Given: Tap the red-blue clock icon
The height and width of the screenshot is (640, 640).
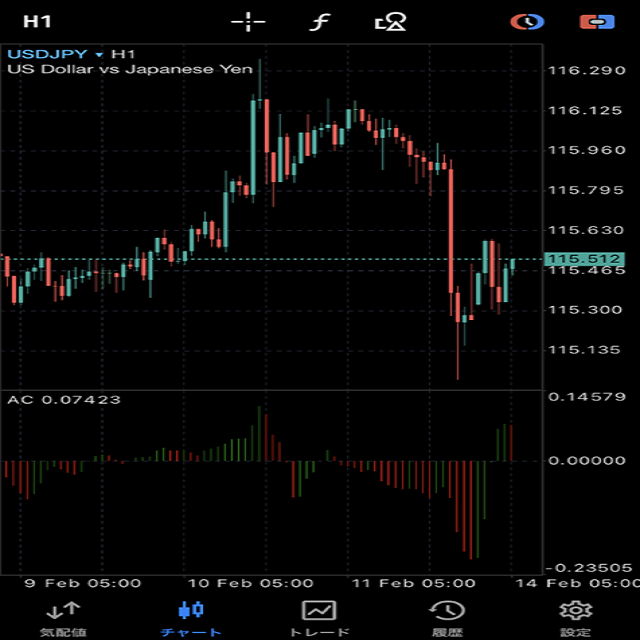Looking at the screenshot, I should pyautogui.click(x=527, y=22).
